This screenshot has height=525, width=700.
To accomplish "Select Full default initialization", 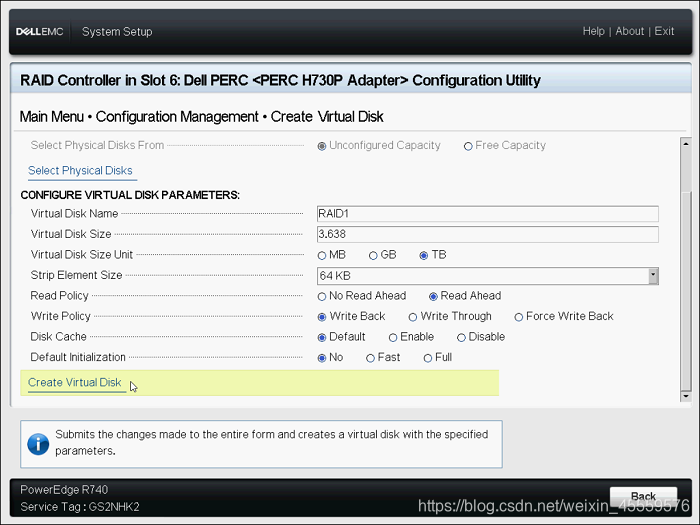I will coord(428,358).
